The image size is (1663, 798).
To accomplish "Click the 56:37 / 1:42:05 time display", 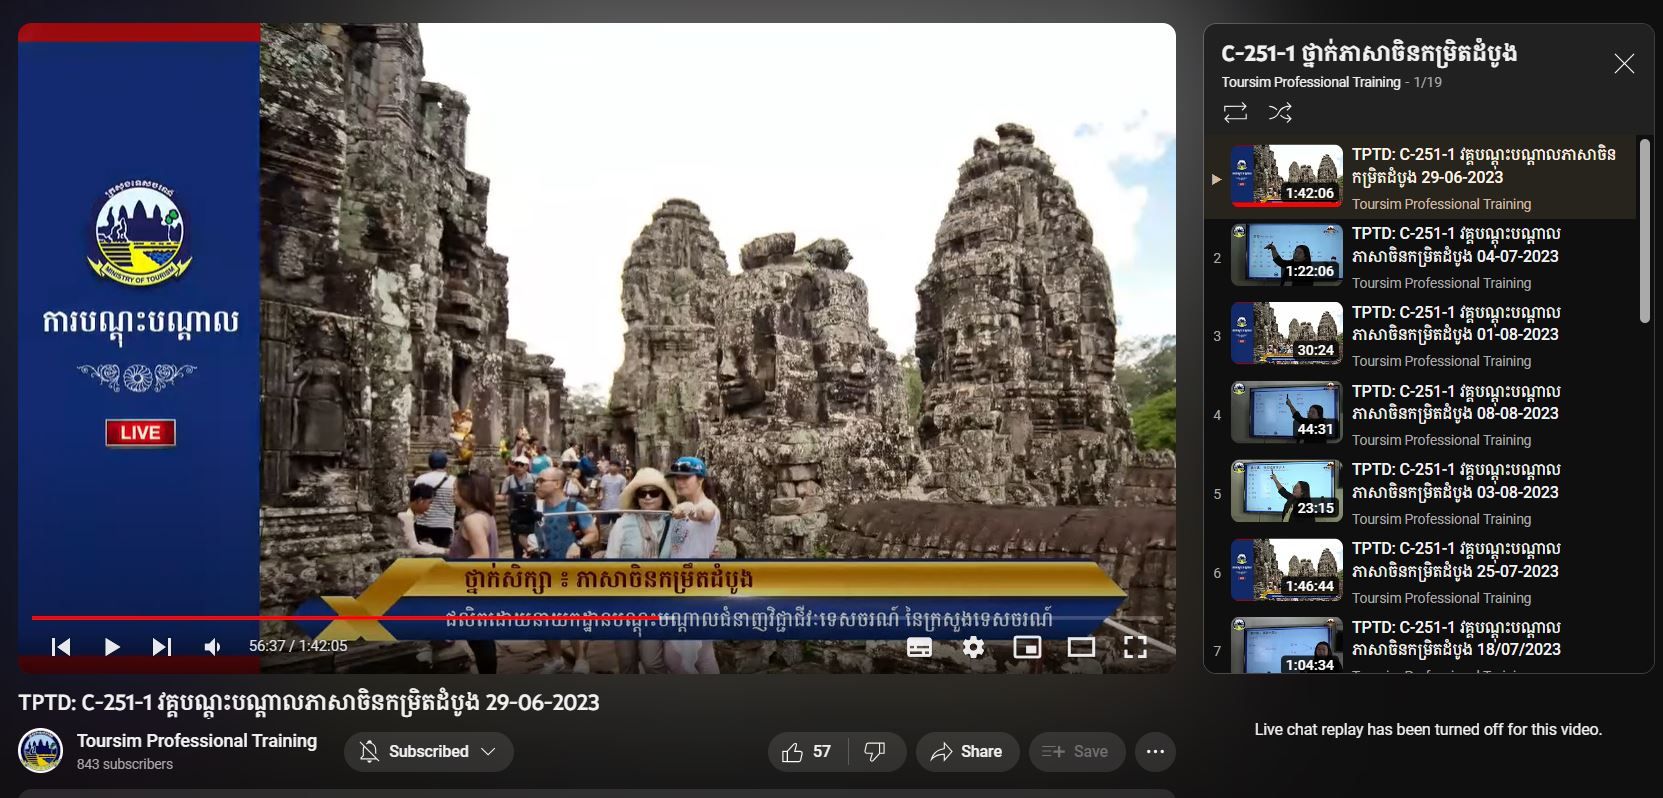I will coord(298,646).
